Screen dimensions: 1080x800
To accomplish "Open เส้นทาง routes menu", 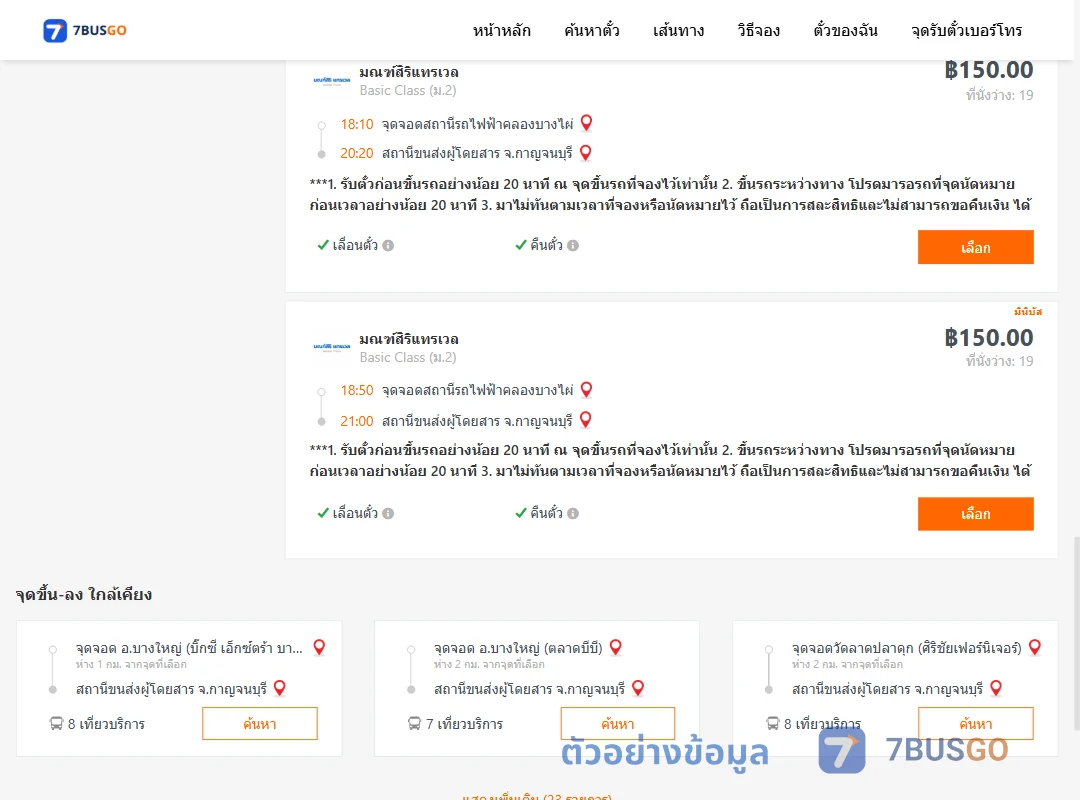I will pyautogui.click(x=678, y=30).
